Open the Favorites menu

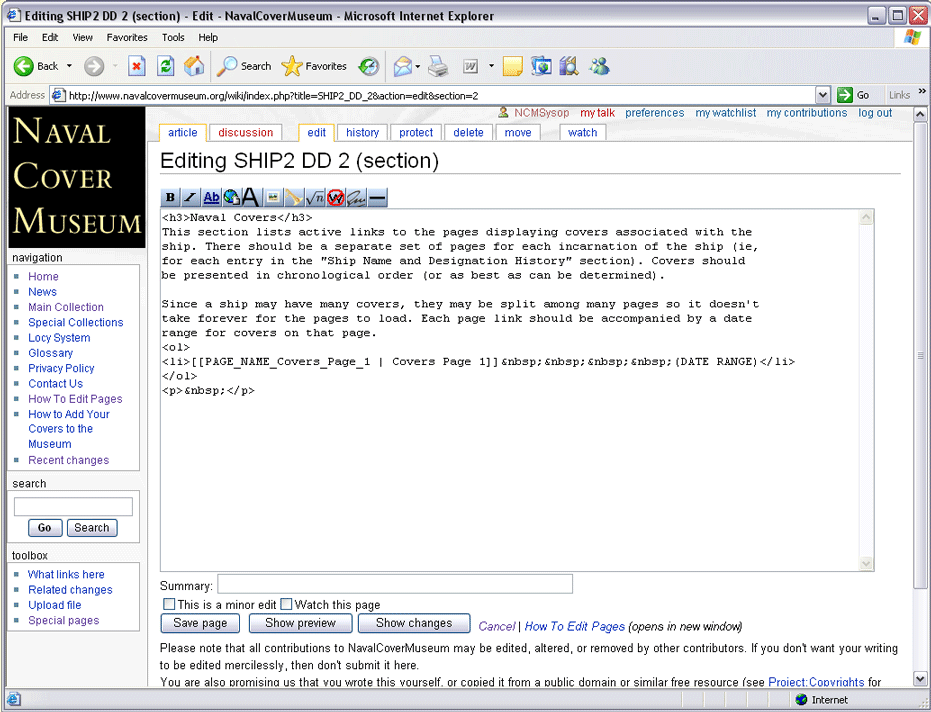(x=127, y=37)
